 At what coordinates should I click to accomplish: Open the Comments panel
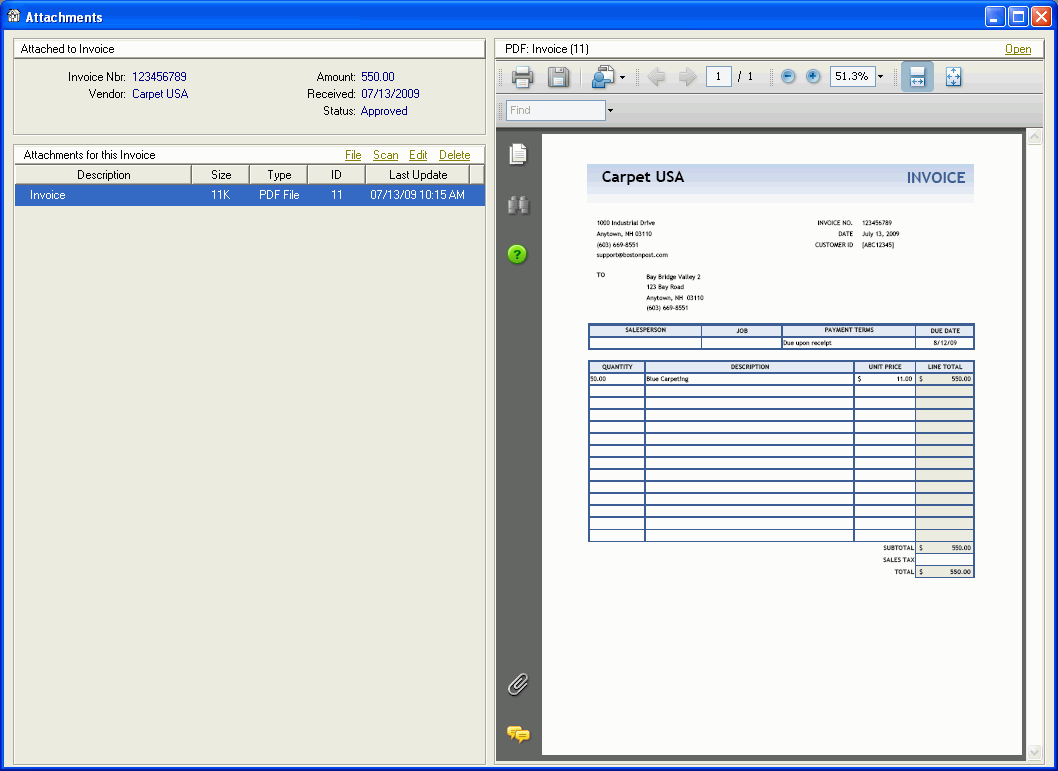(x=517, y=734)
